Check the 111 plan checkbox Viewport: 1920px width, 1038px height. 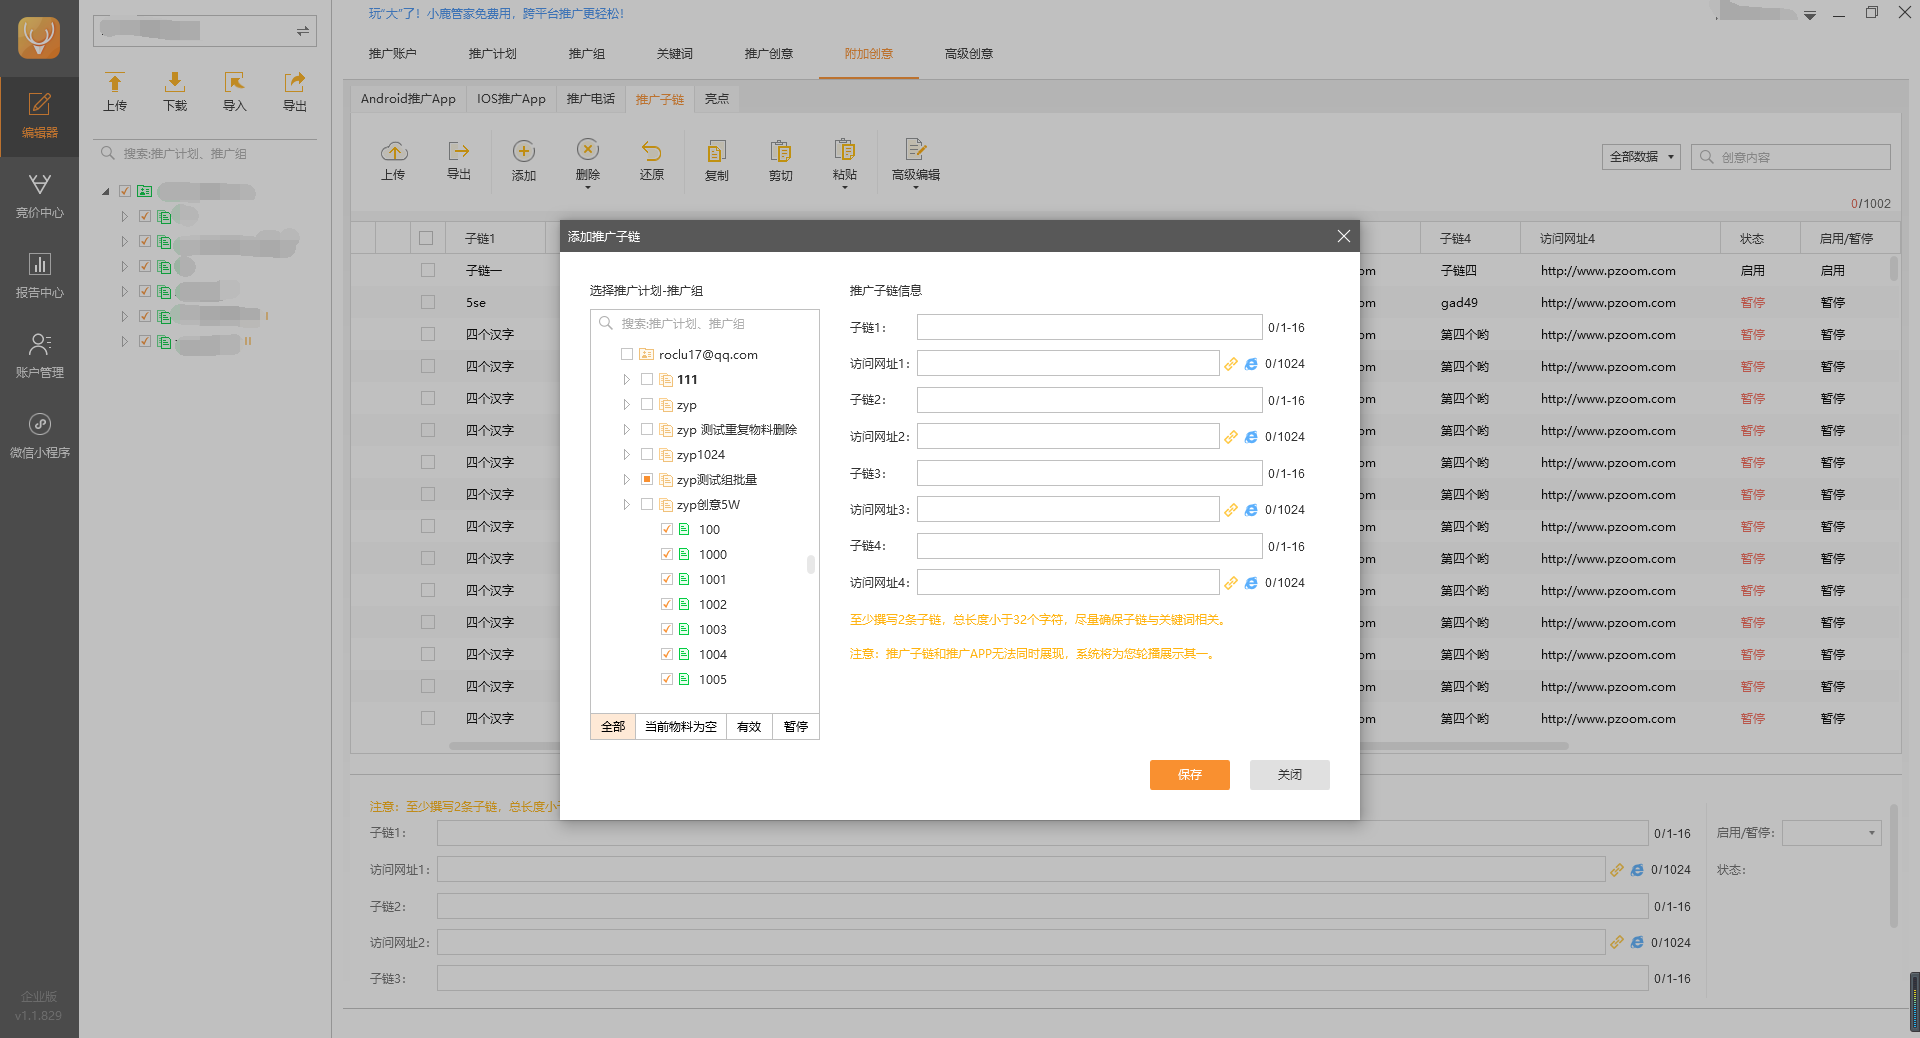[647, 379]
